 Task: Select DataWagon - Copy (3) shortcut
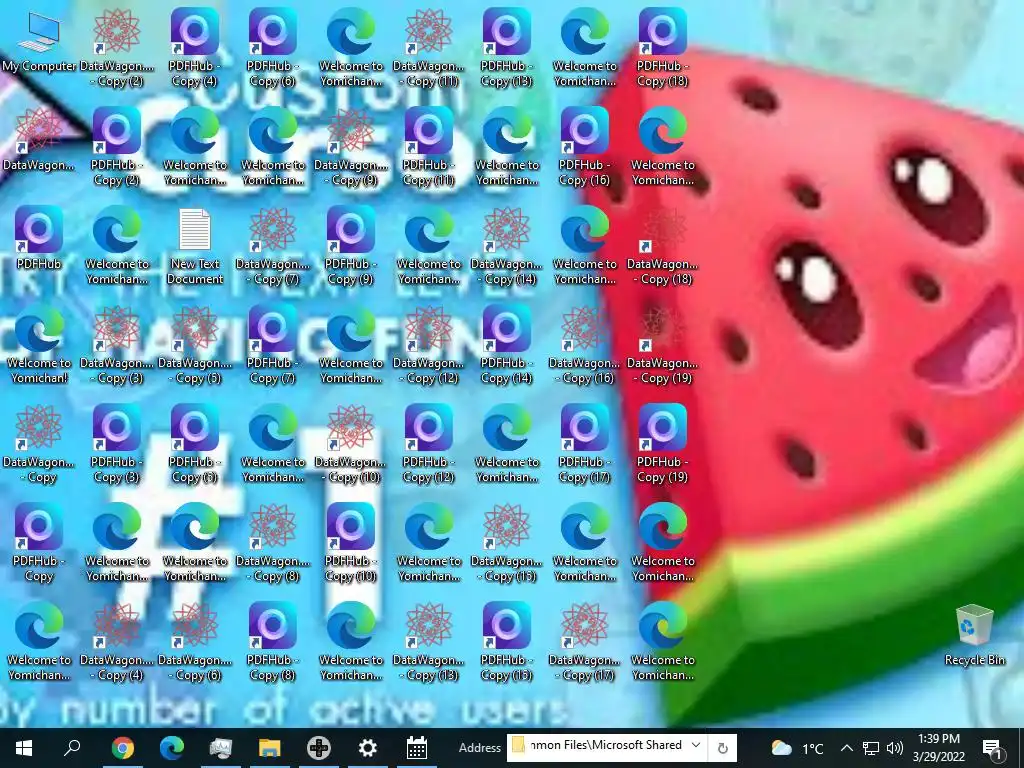[117, 346]
